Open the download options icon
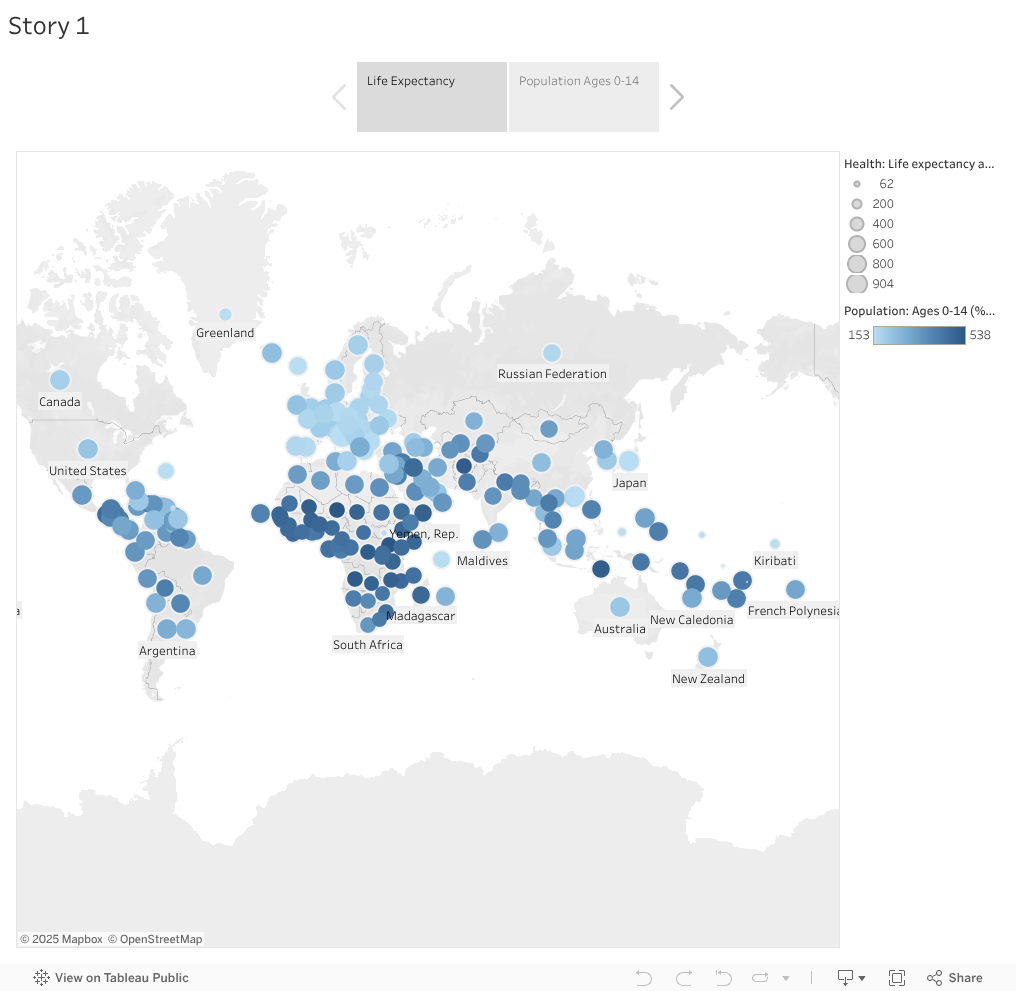The height and width of the screenshot is (991, 1016). (x=846, y=977)
